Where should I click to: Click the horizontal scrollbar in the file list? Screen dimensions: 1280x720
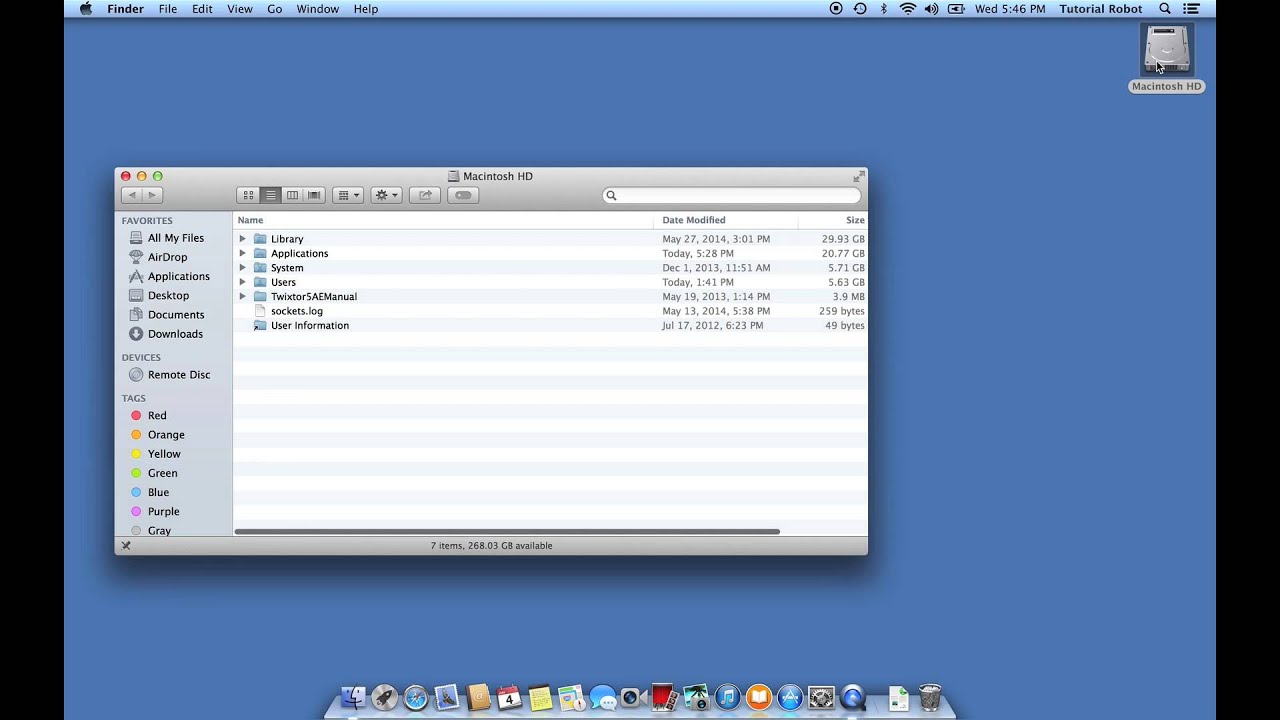pyautogui.click(x=507, y=531)
